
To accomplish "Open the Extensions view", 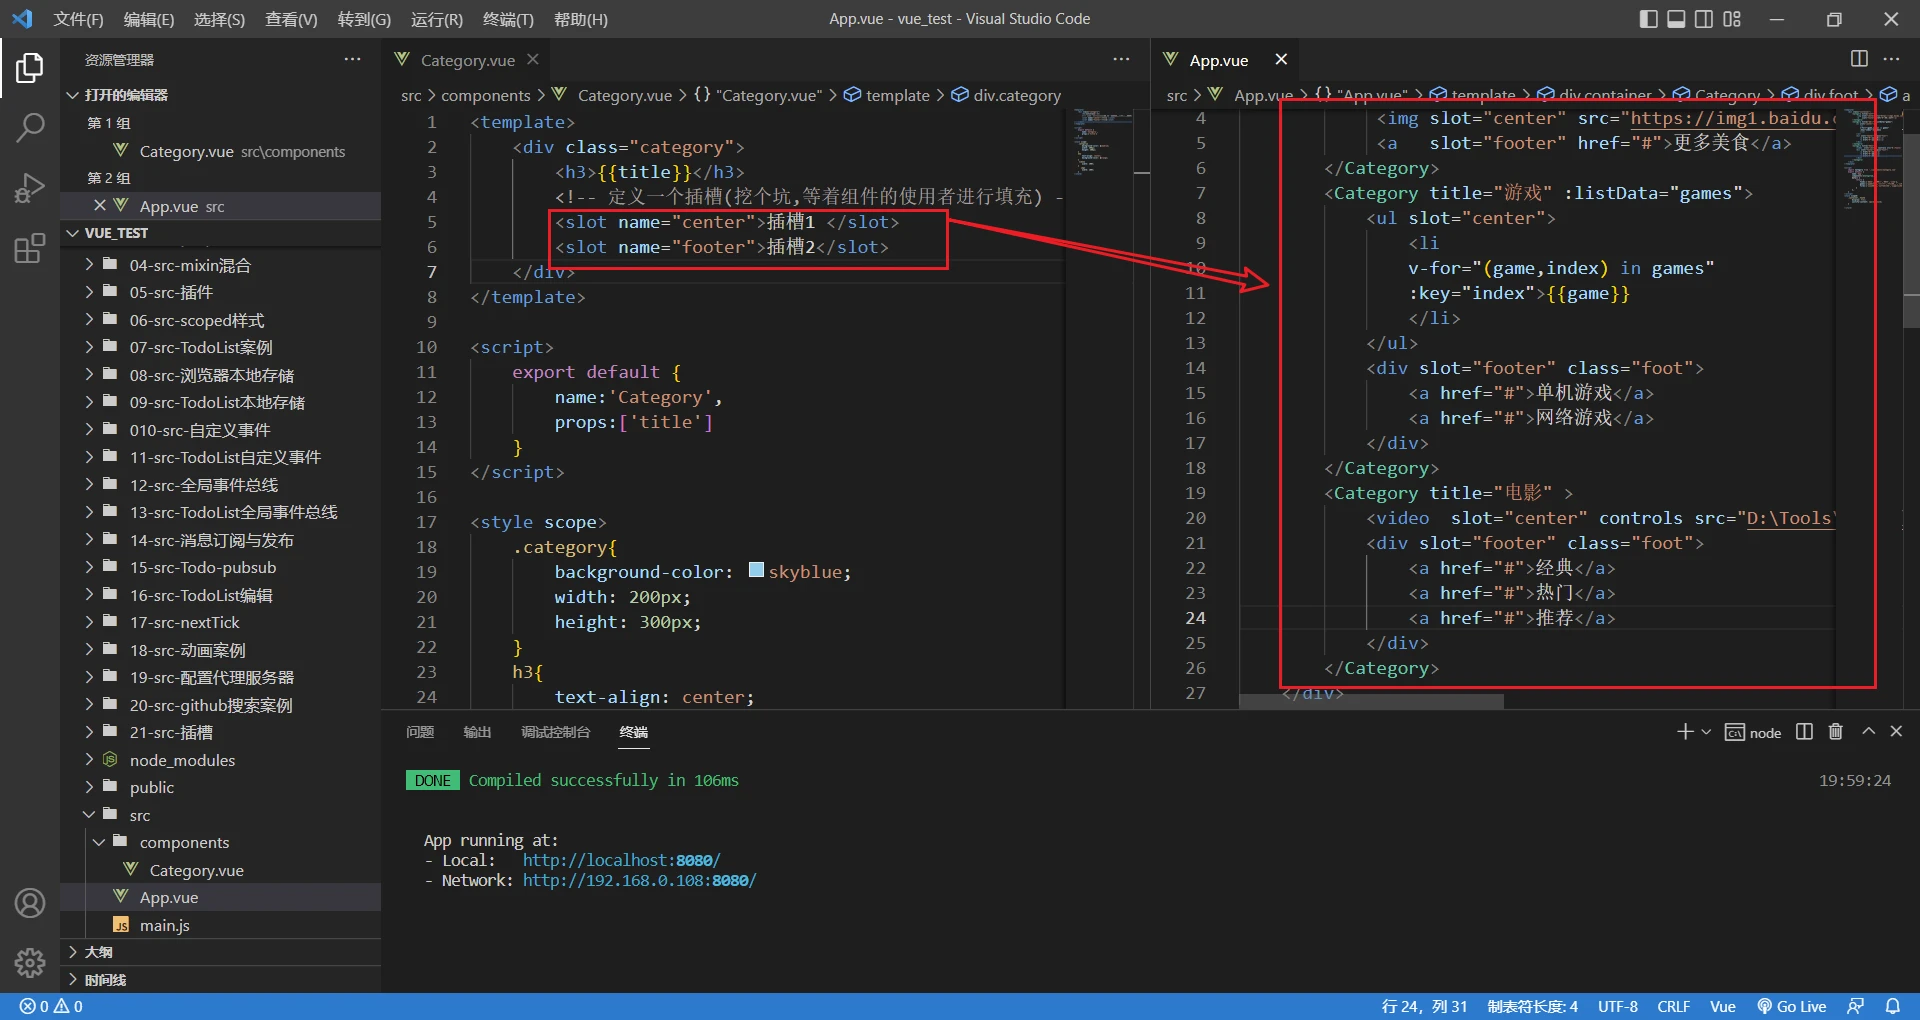I will 30,248.
